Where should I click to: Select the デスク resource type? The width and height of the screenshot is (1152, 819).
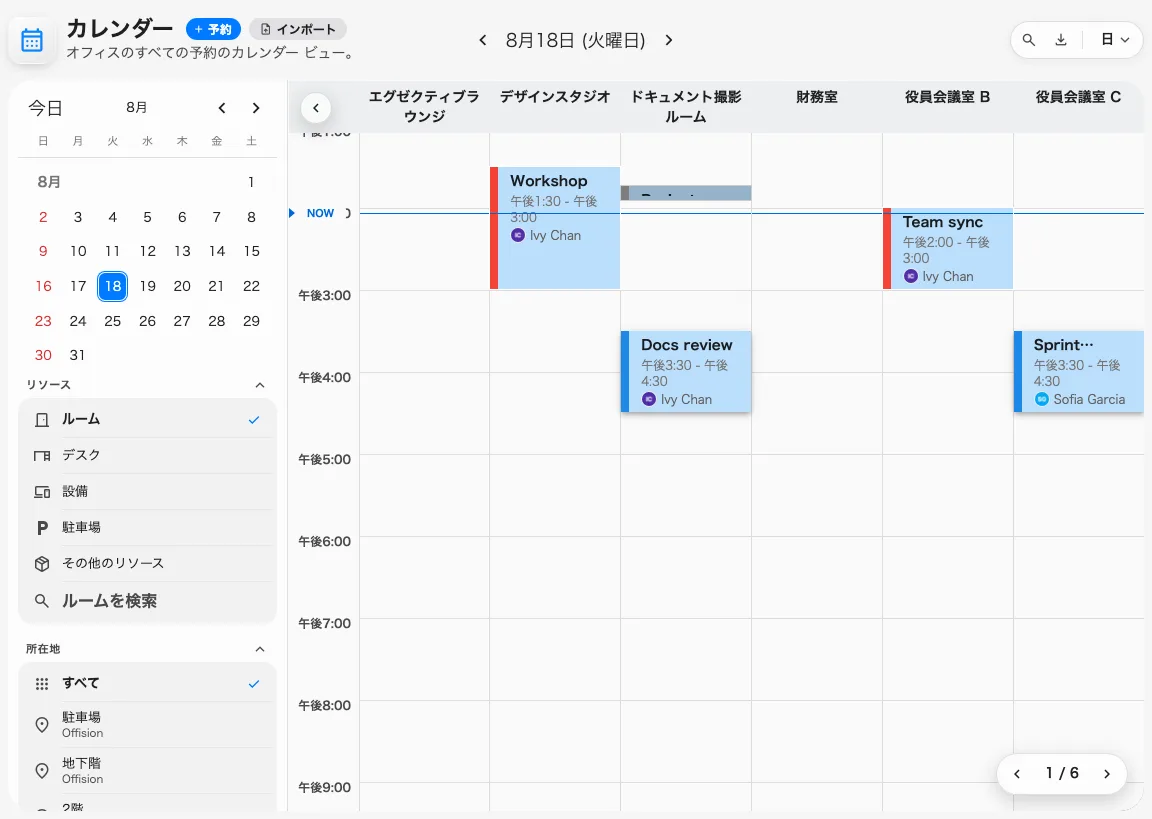pyautogui.click(x=147, y=455)
